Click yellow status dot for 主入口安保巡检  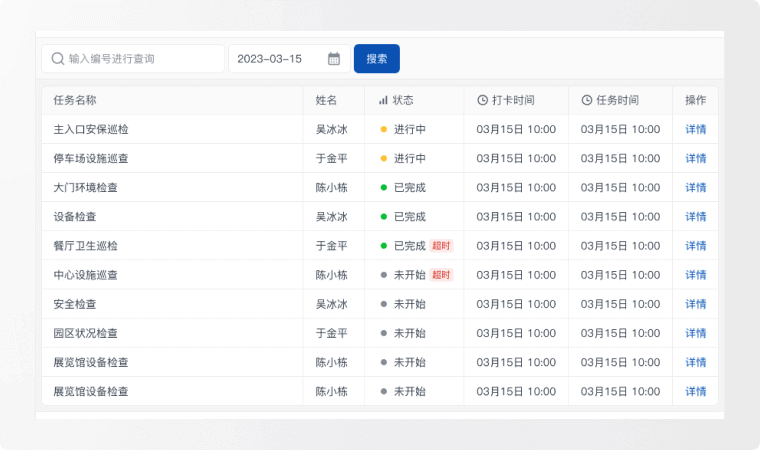point(384,130)
